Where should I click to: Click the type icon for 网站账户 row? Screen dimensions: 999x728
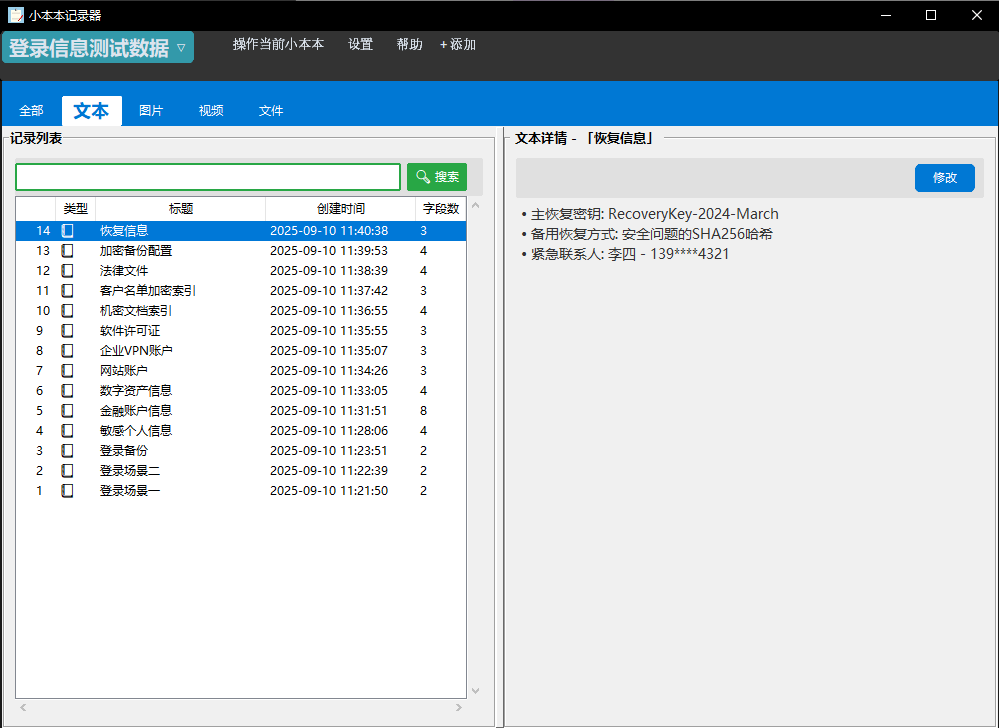tap(68, 371)
